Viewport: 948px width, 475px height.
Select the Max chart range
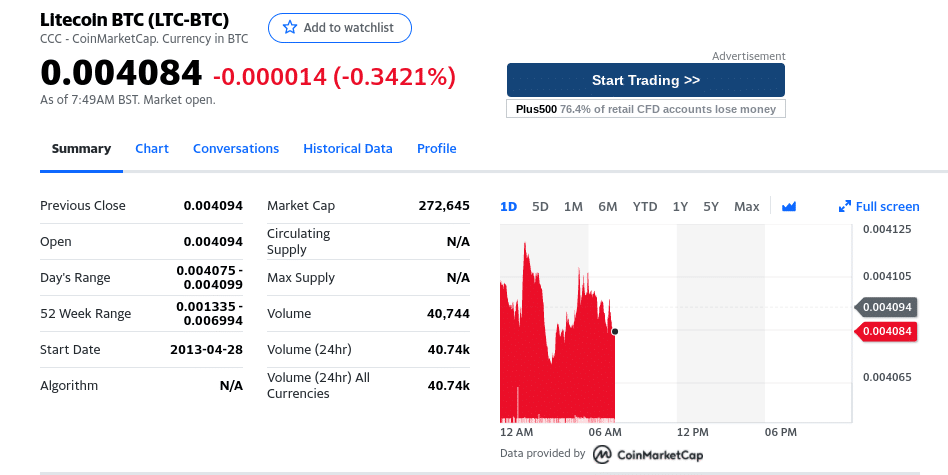click(747, 207)
